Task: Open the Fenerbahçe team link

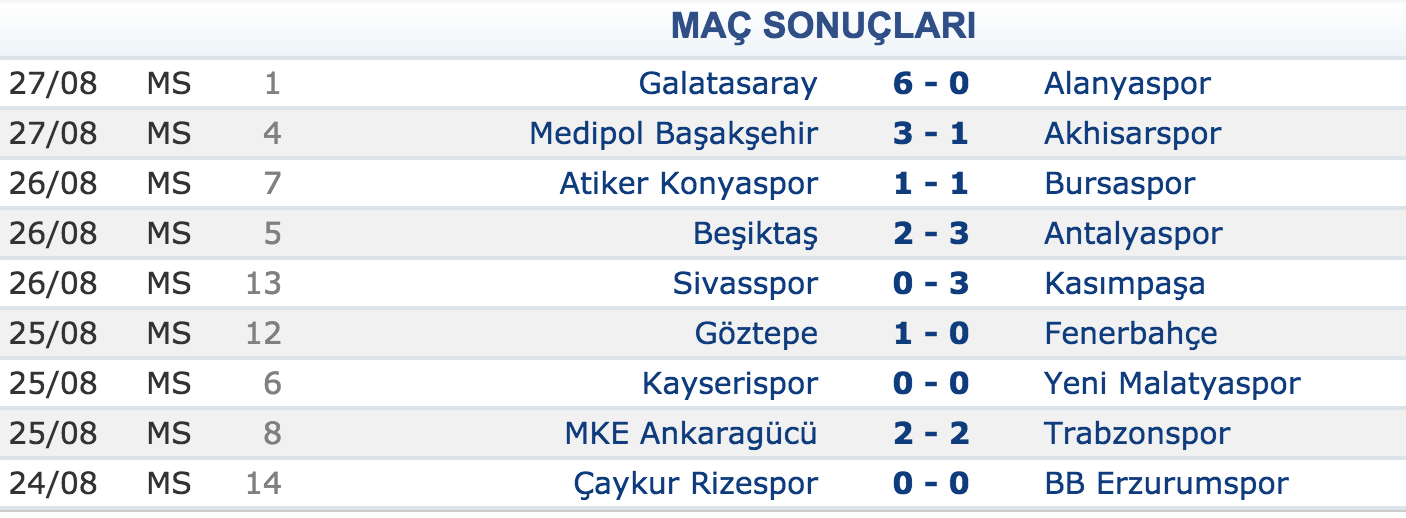Action: [1131, 334]
